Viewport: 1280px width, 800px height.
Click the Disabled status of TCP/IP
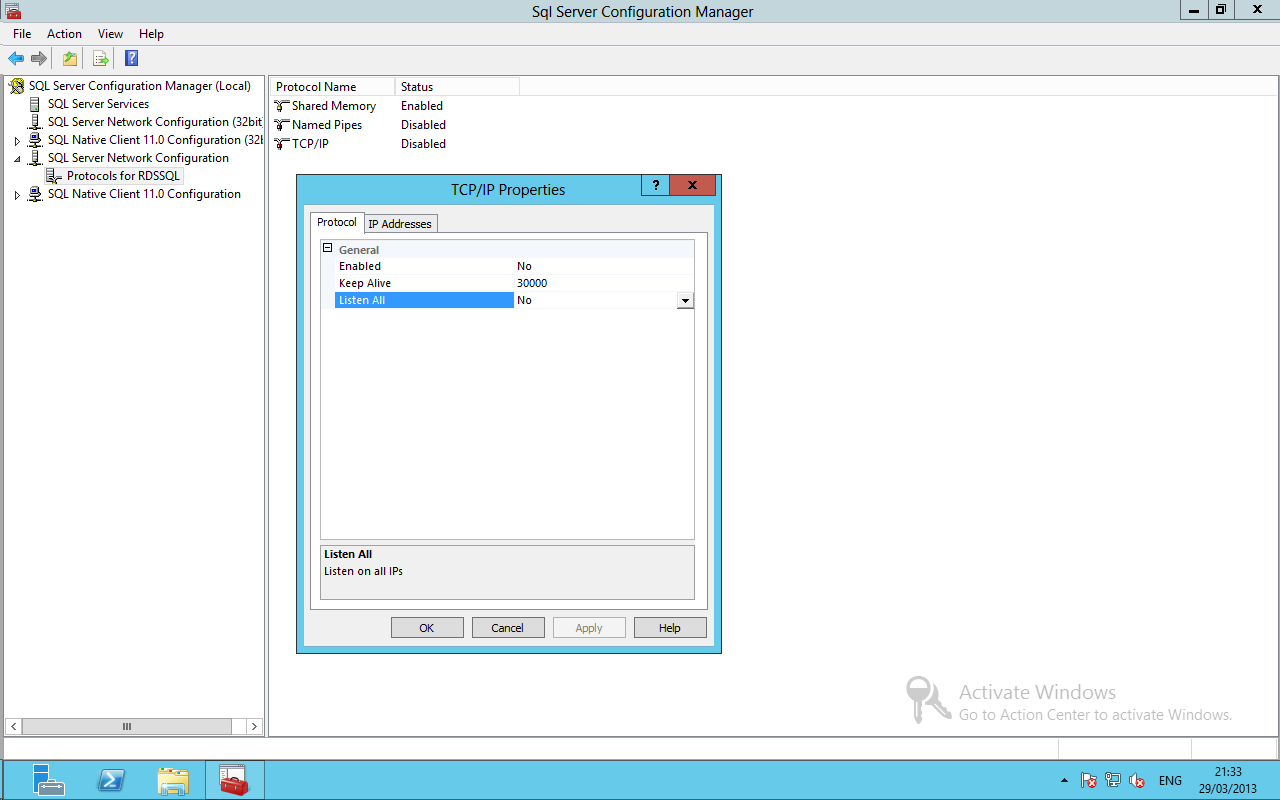coord(424,143)
